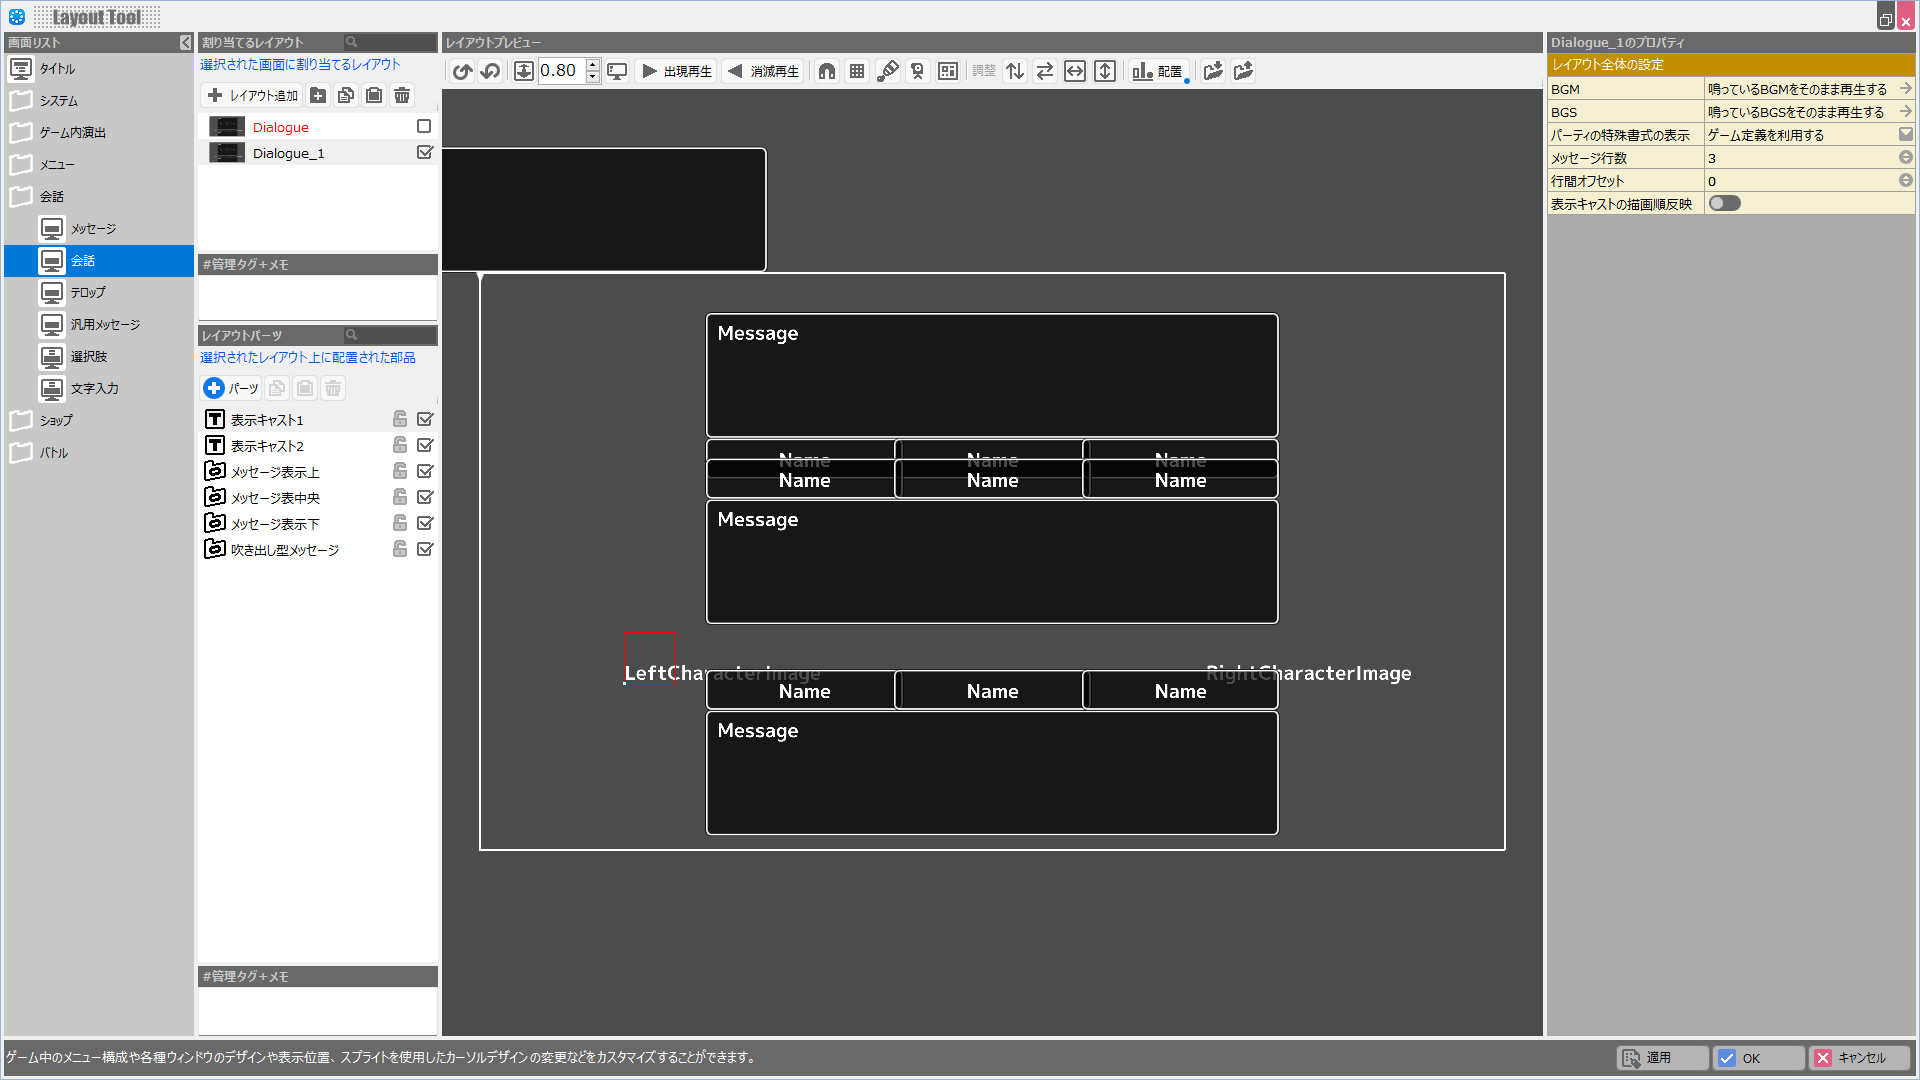Select テロップ in screen list
This screenshot has width=1920, height=1080.
tap(88, 293)
